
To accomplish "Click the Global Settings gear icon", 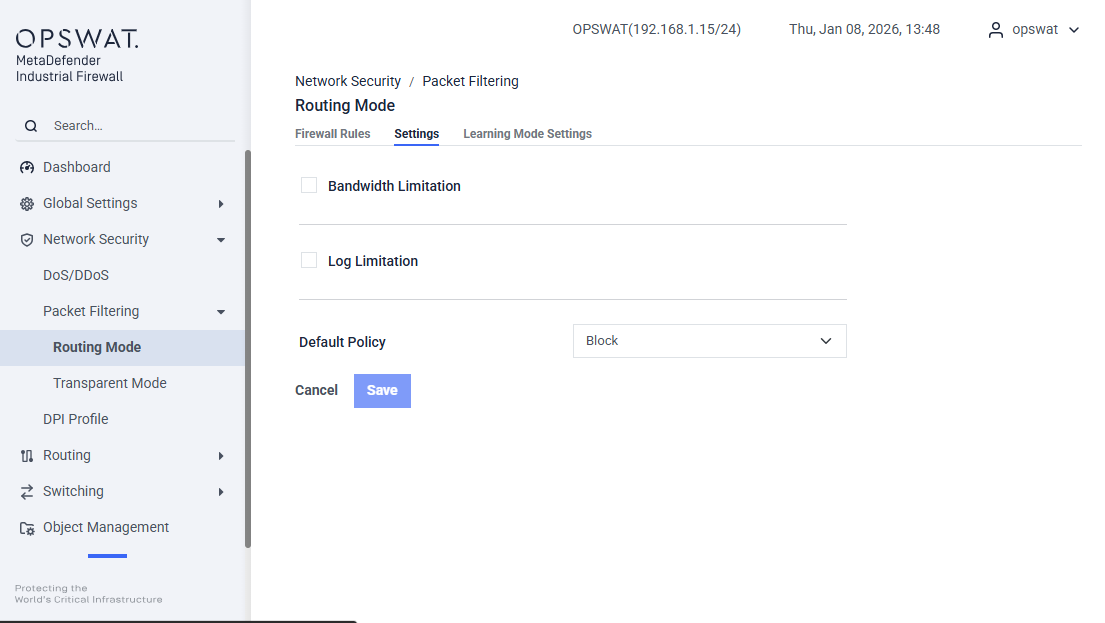I will tap(27, 204).
